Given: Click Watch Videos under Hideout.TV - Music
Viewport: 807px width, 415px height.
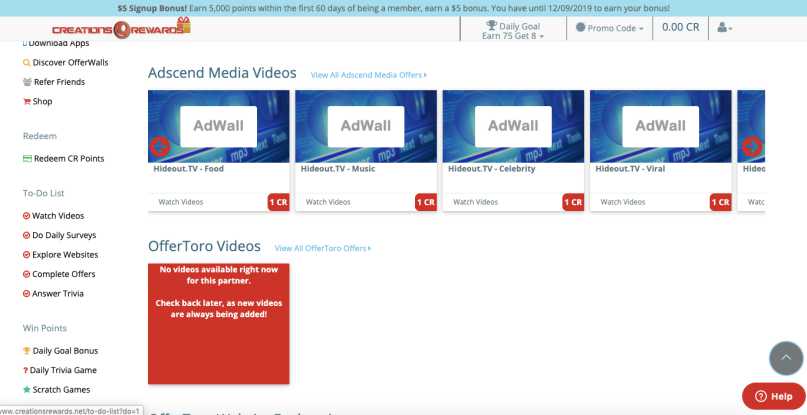Looking at the screenshot, I should 328,202.
